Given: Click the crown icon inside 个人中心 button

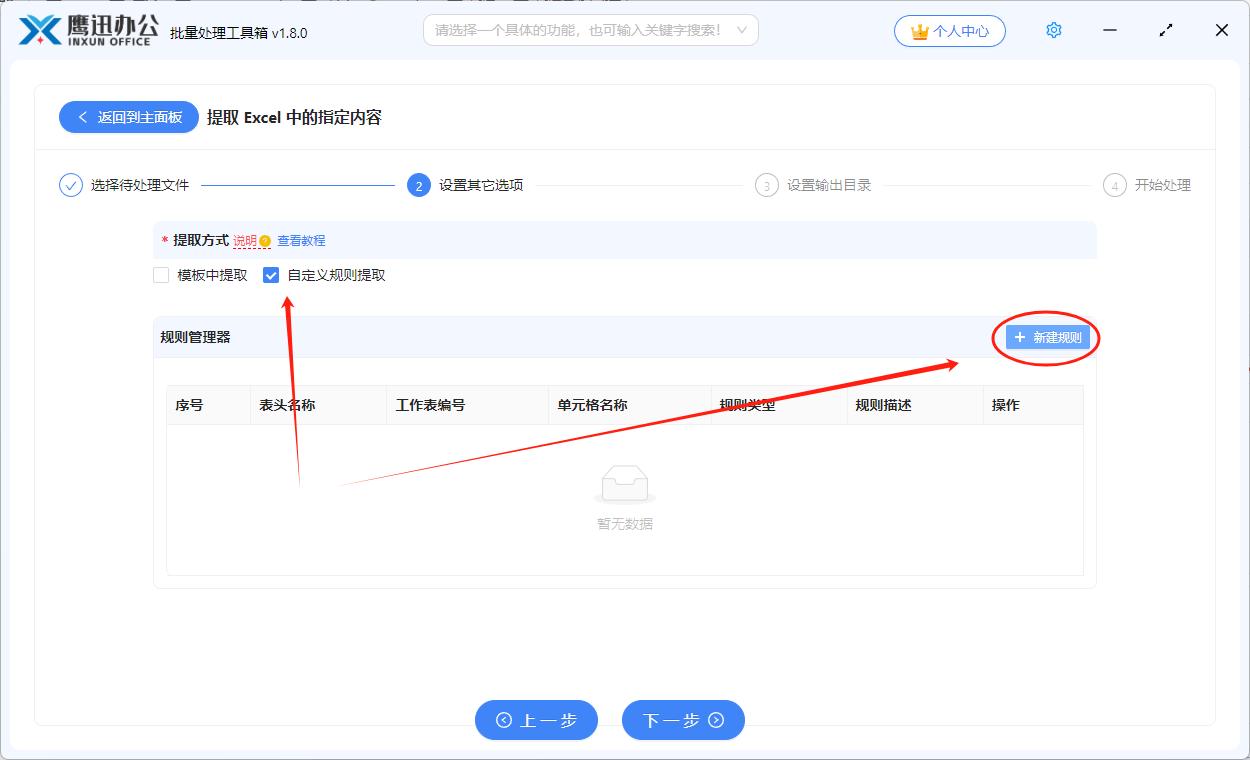Looking at the screenshot, I should click(922, 31).
